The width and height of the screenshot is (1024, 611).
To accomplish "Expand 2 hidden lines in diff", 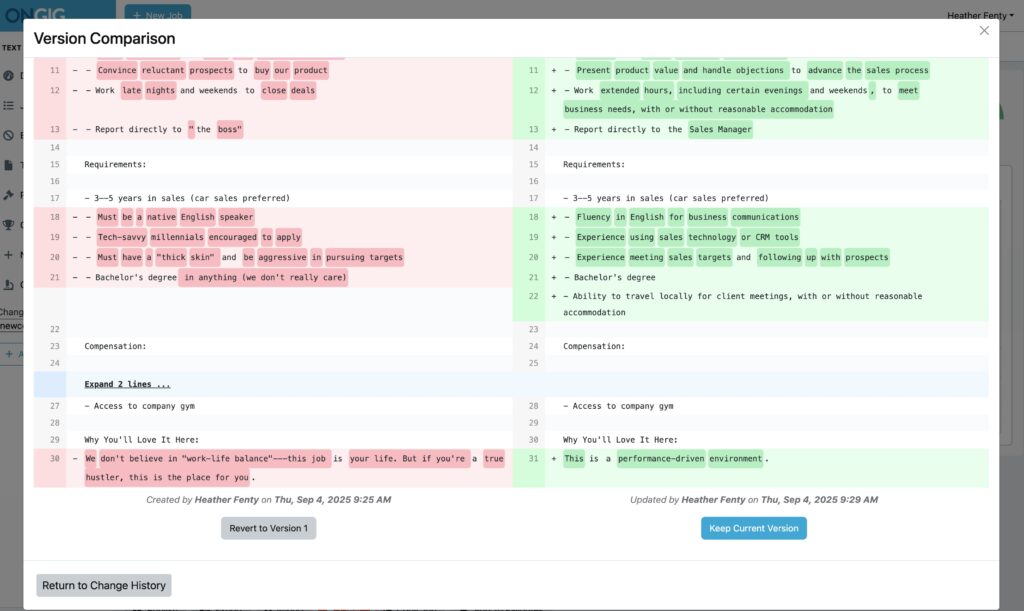I will click(127, 384).
